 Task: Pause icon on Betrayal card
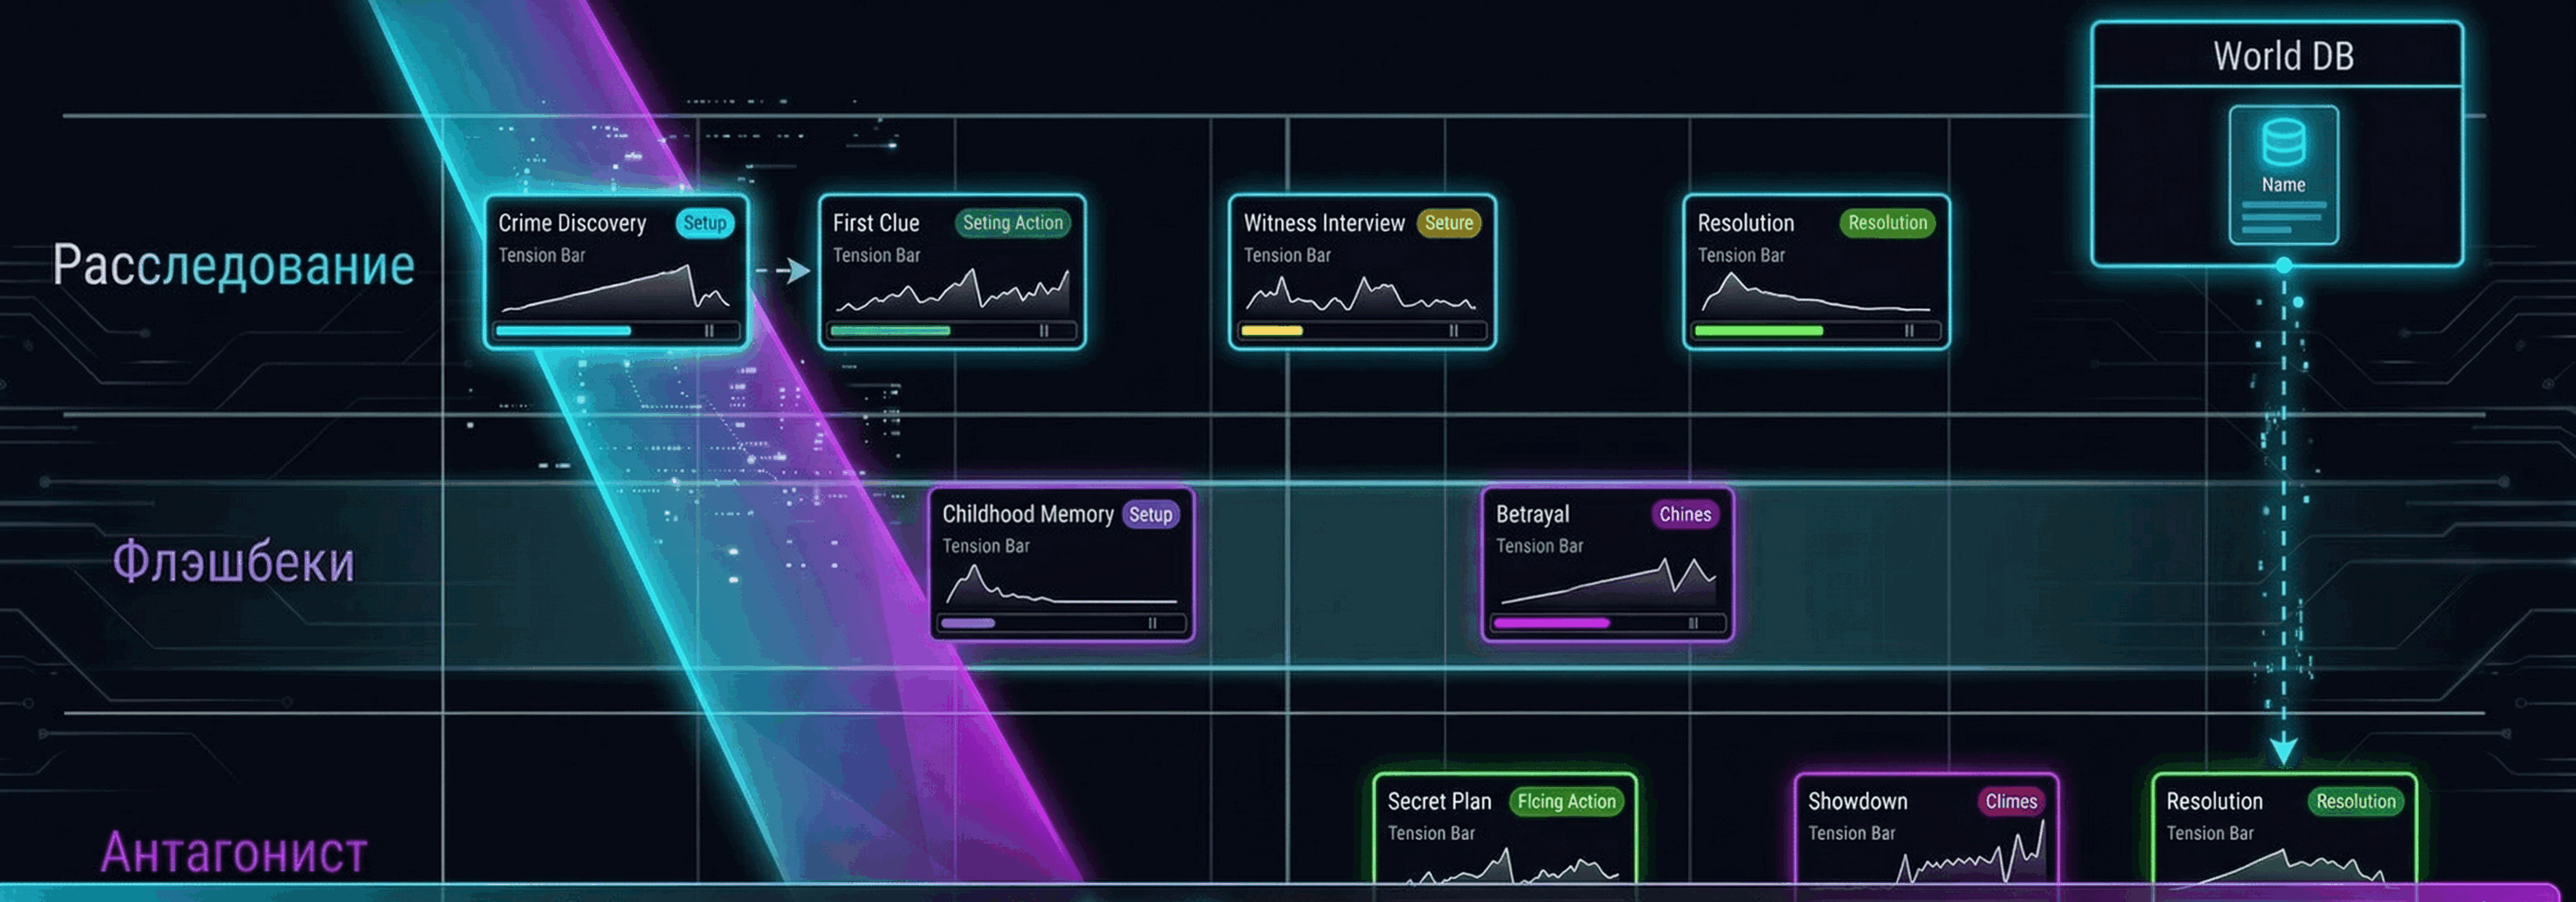(1693, 623)
